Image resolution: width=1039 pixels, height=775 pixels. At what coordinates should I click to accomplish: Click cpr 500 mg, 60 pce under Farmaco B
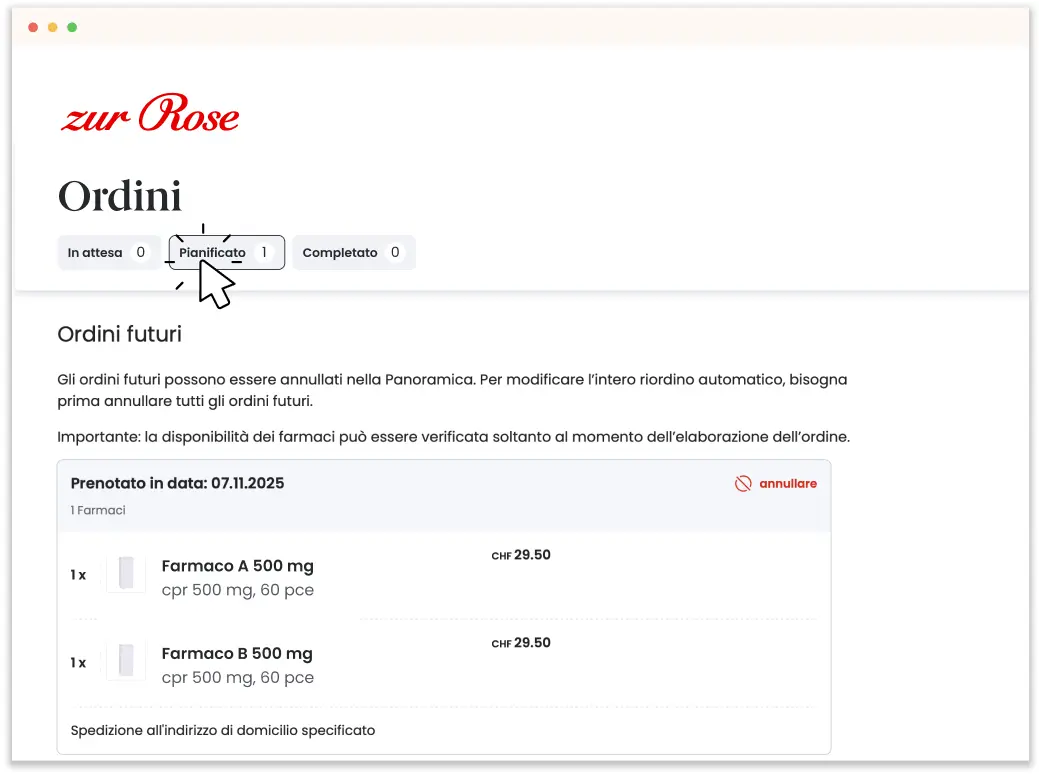coord(237,677)
